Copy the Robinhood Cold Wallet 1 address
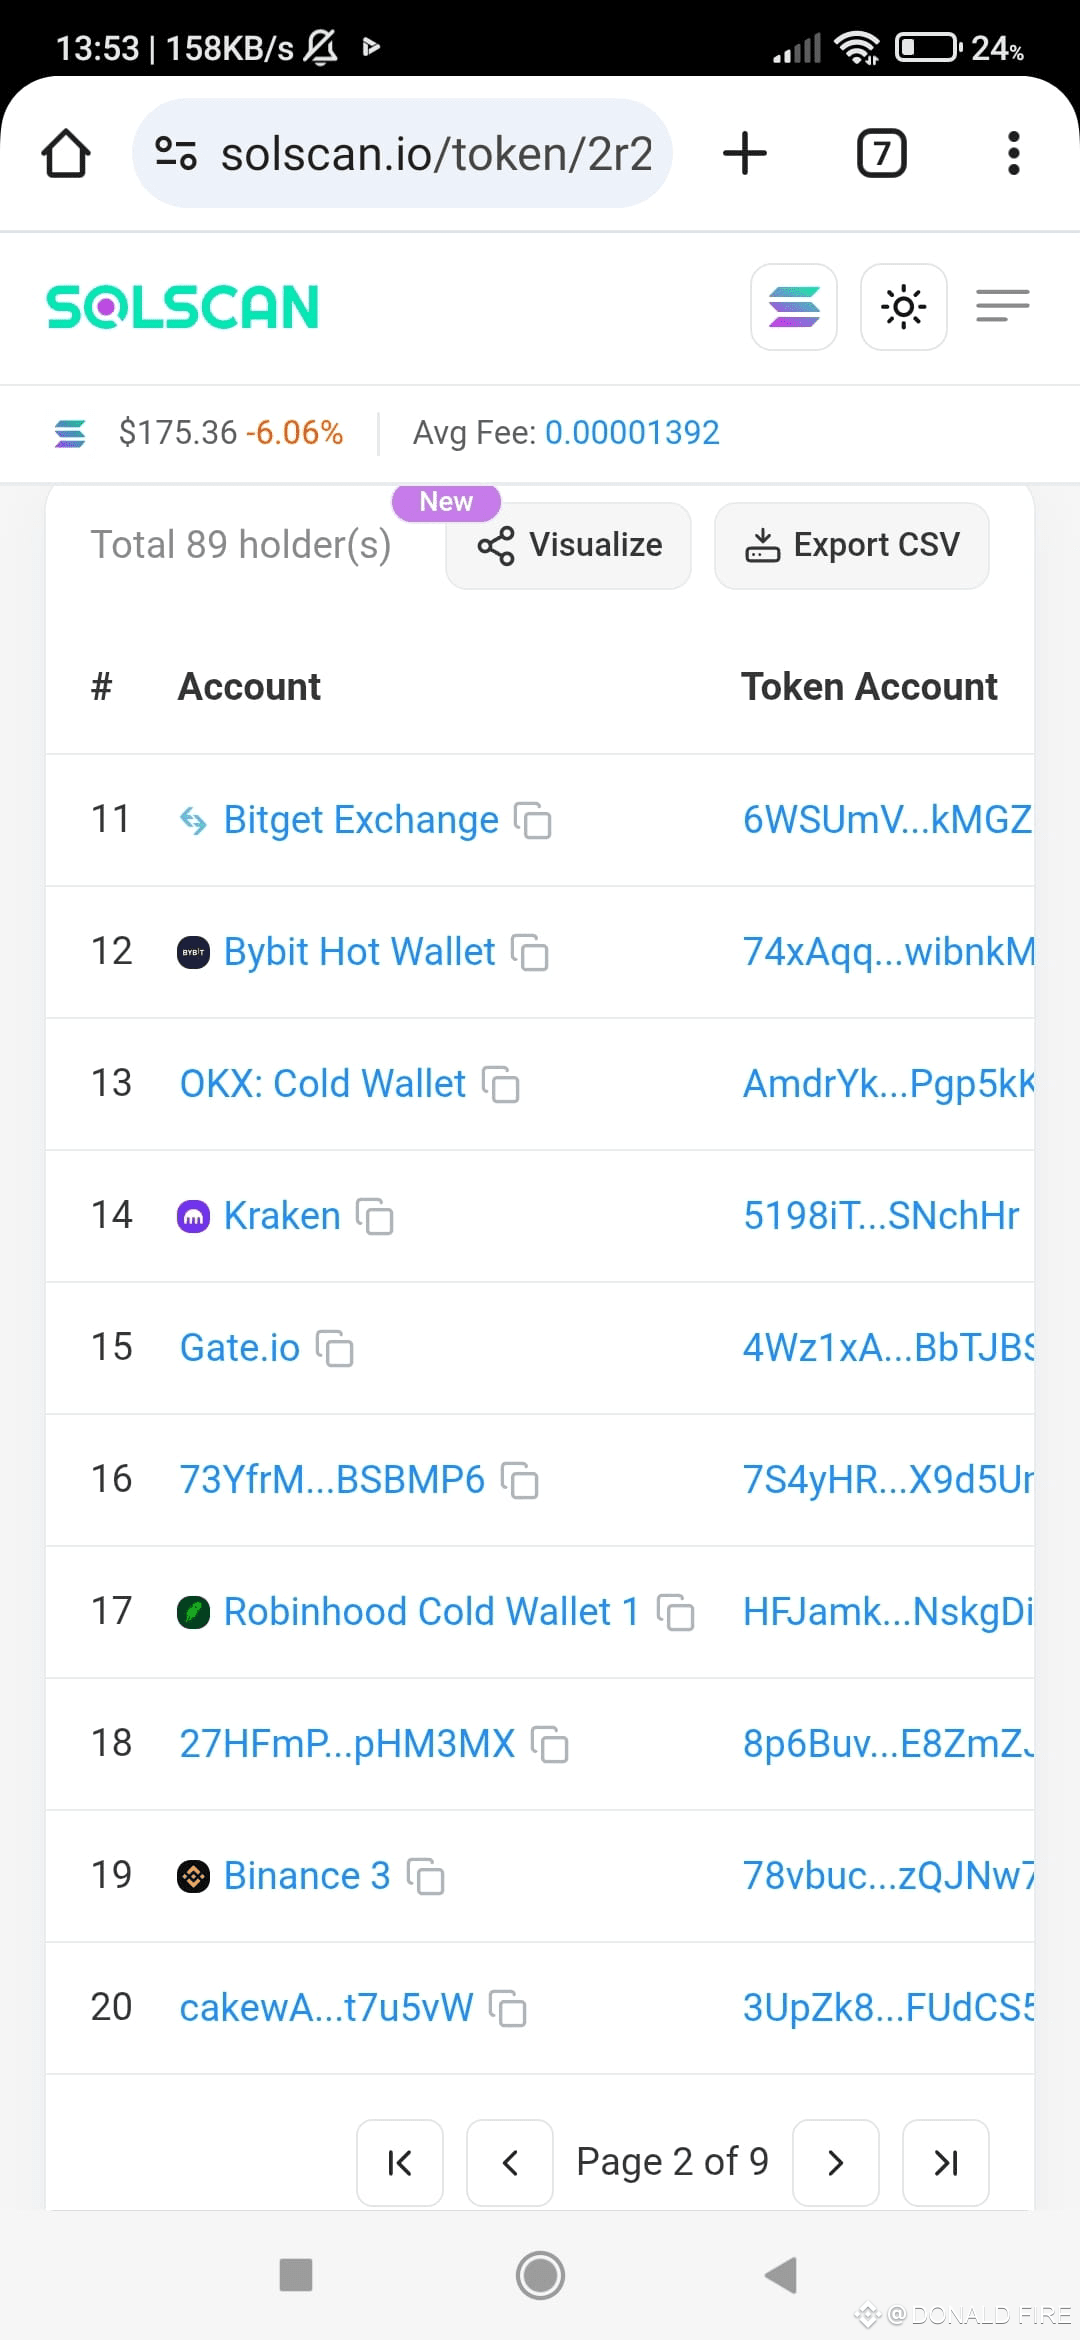Image resolution: width=1080 pixels, height=2340 pixels. pos(676,1613)
